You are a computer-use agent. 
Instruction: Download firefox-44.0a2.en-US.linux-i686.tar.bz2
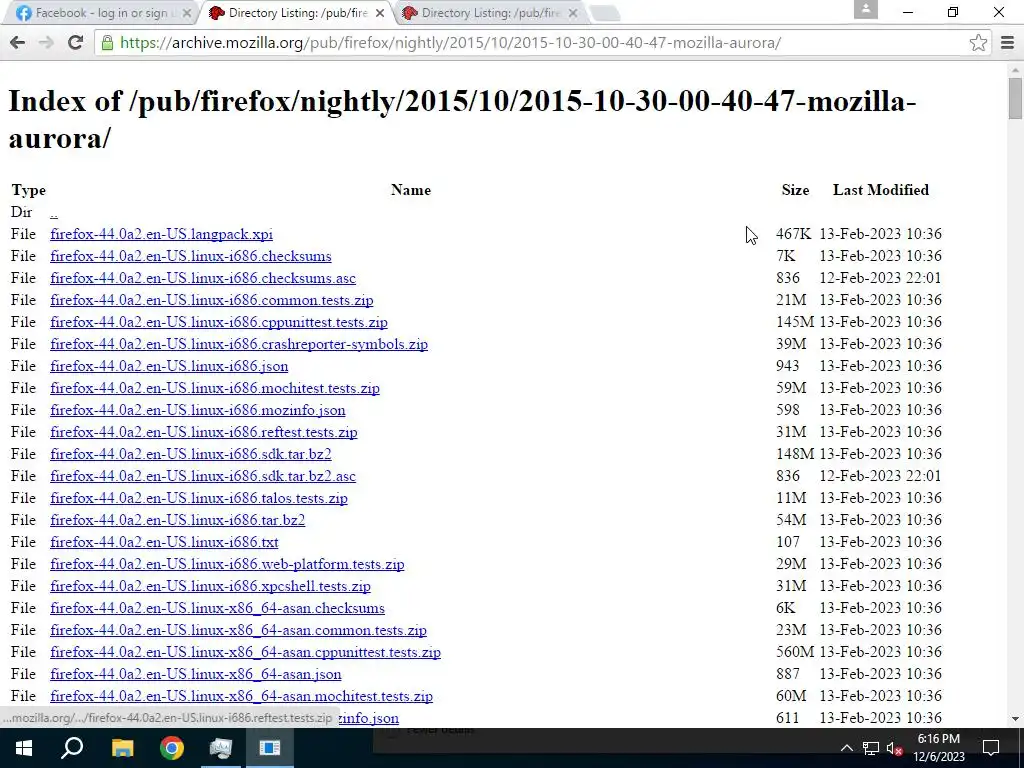pyautogui.click(x=178, y=520)
